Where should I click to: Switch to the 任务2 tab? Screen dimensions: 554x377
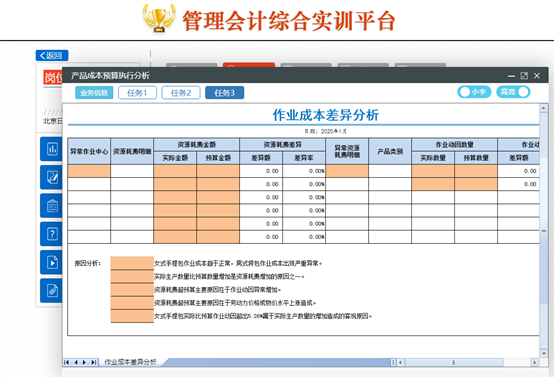click(x=181, y=93)
